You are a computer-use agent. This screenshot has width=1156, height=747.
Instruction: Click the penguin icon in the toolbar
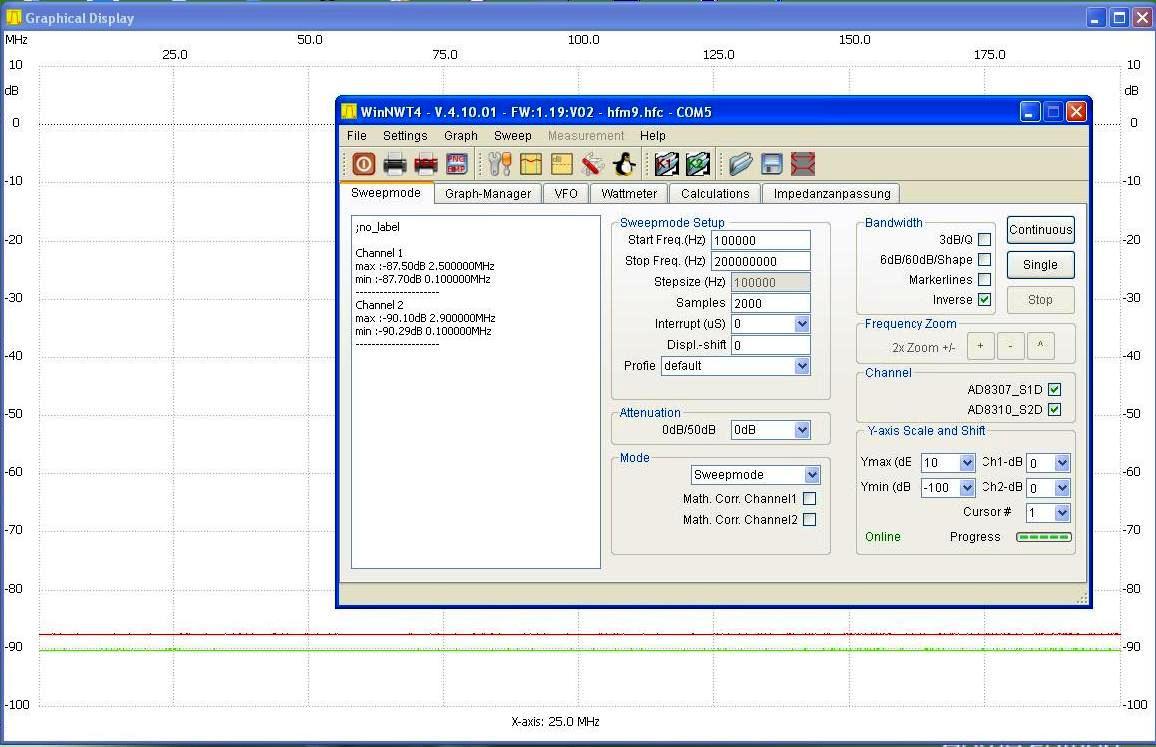point(624,164)
